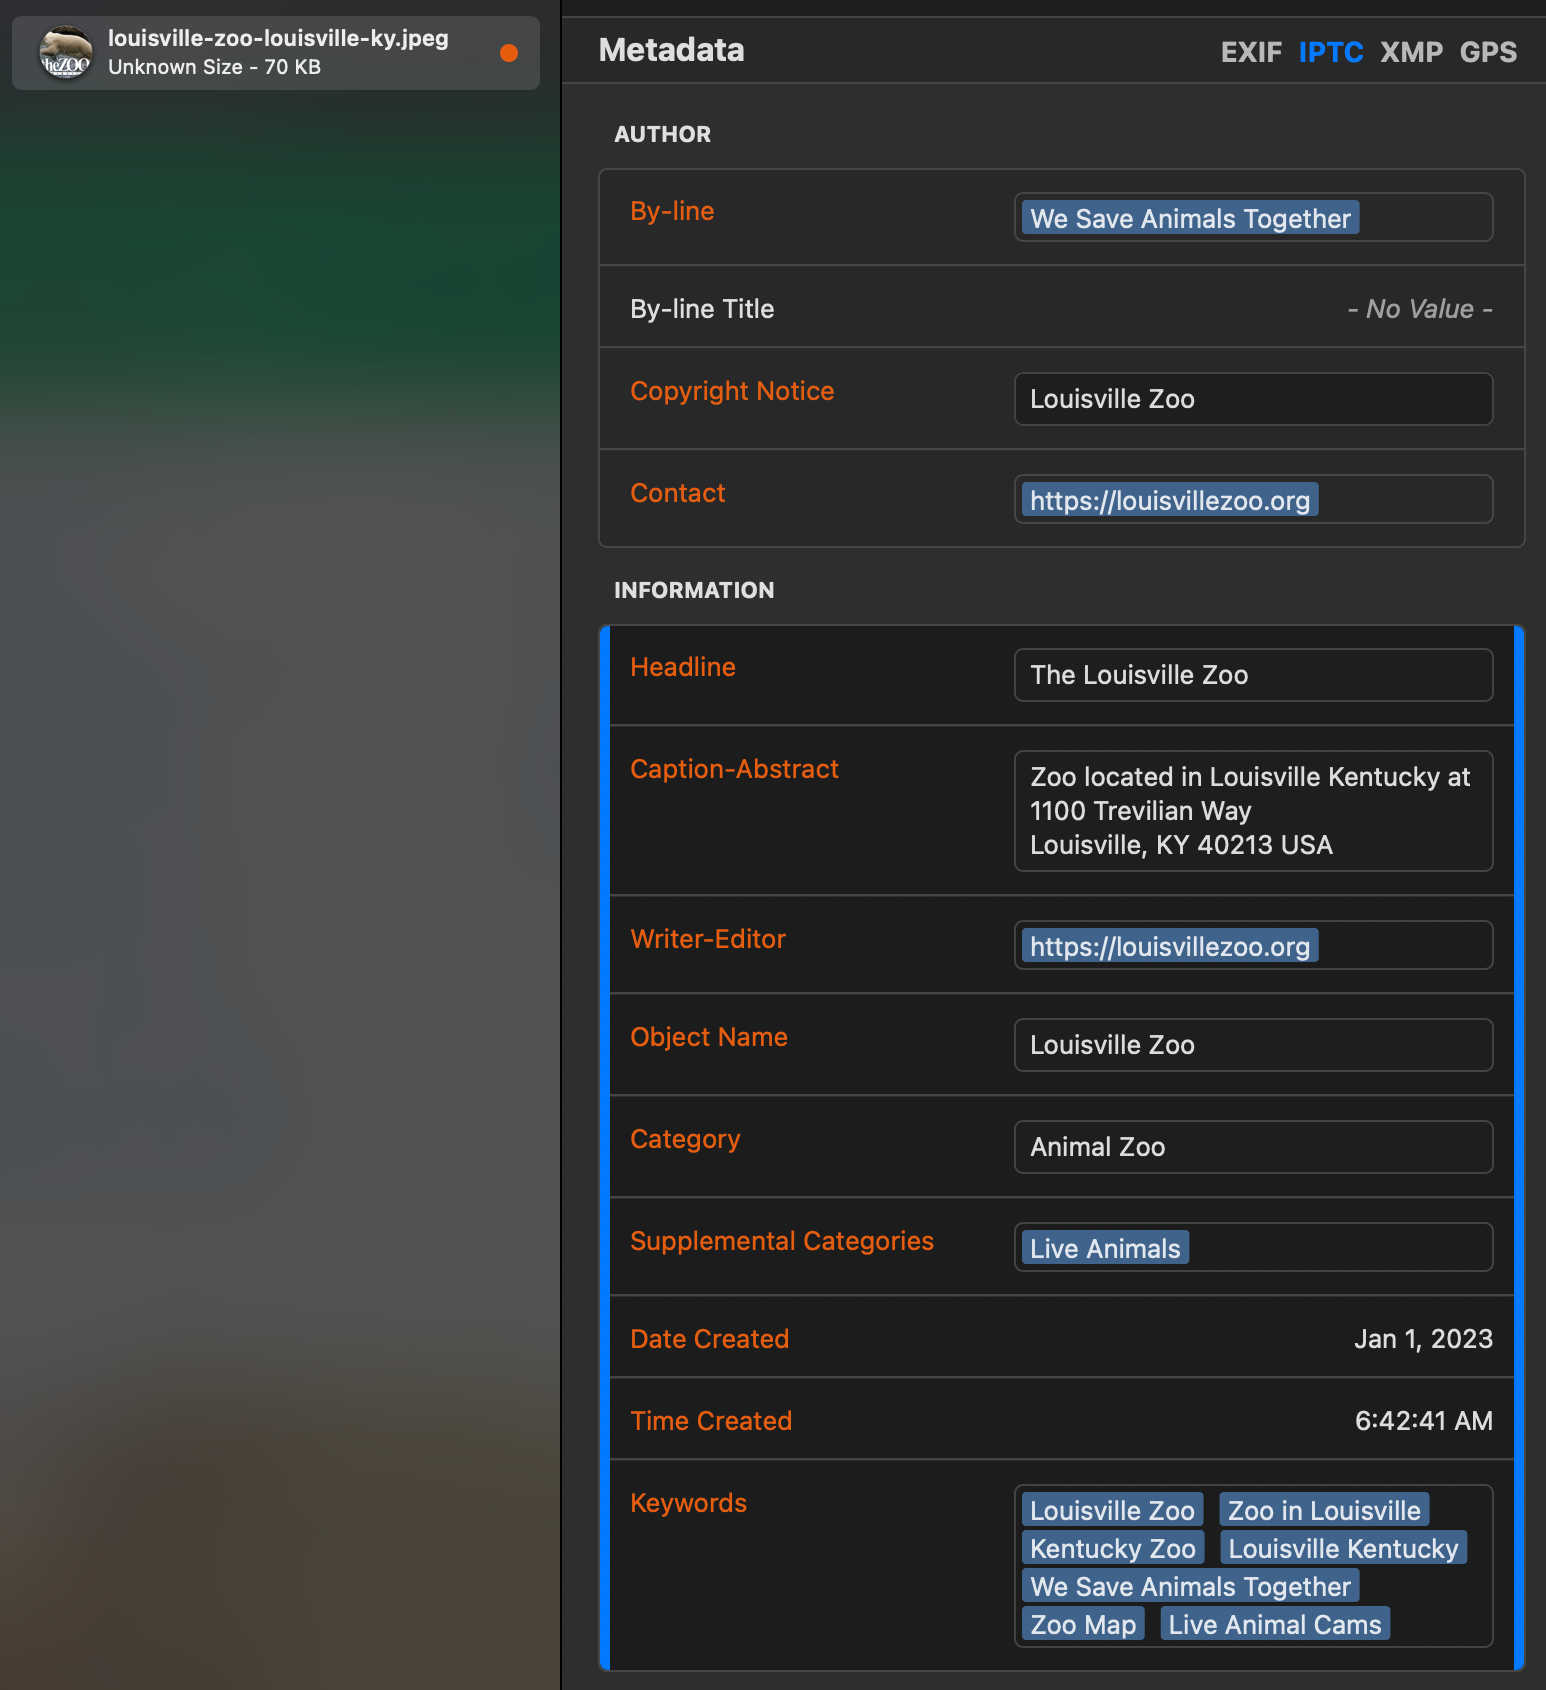Click the Headline label
This screenshot has height=1690, width=1546.
683,667
